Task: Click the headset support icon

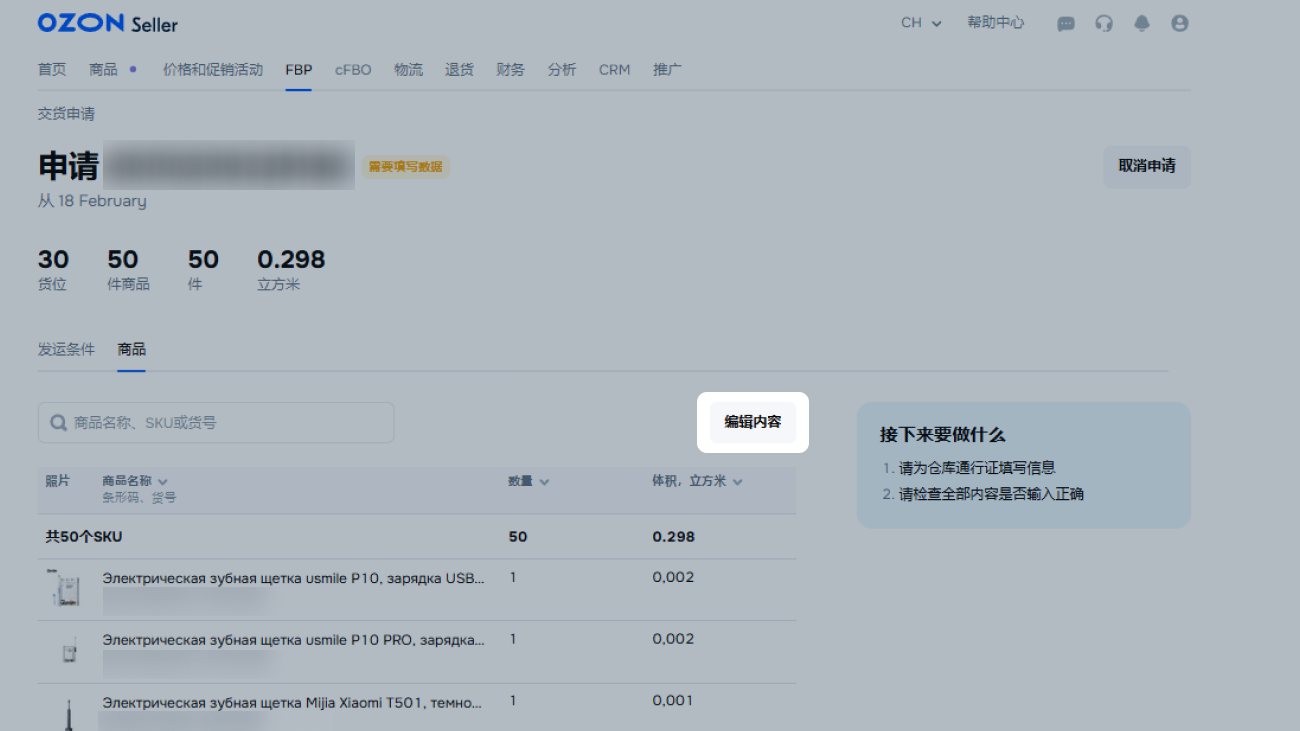Action: point(1104,23)
